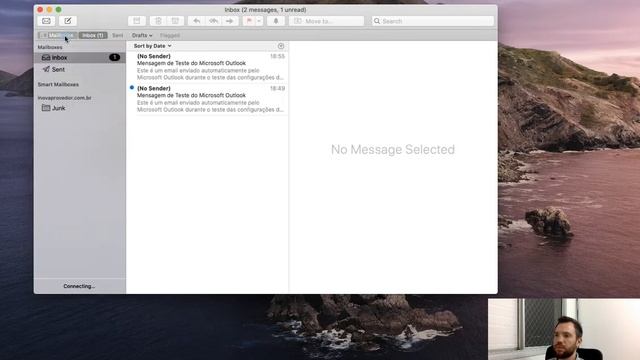
Task: Click the Forward arrow icon
Action: (230, 21)
